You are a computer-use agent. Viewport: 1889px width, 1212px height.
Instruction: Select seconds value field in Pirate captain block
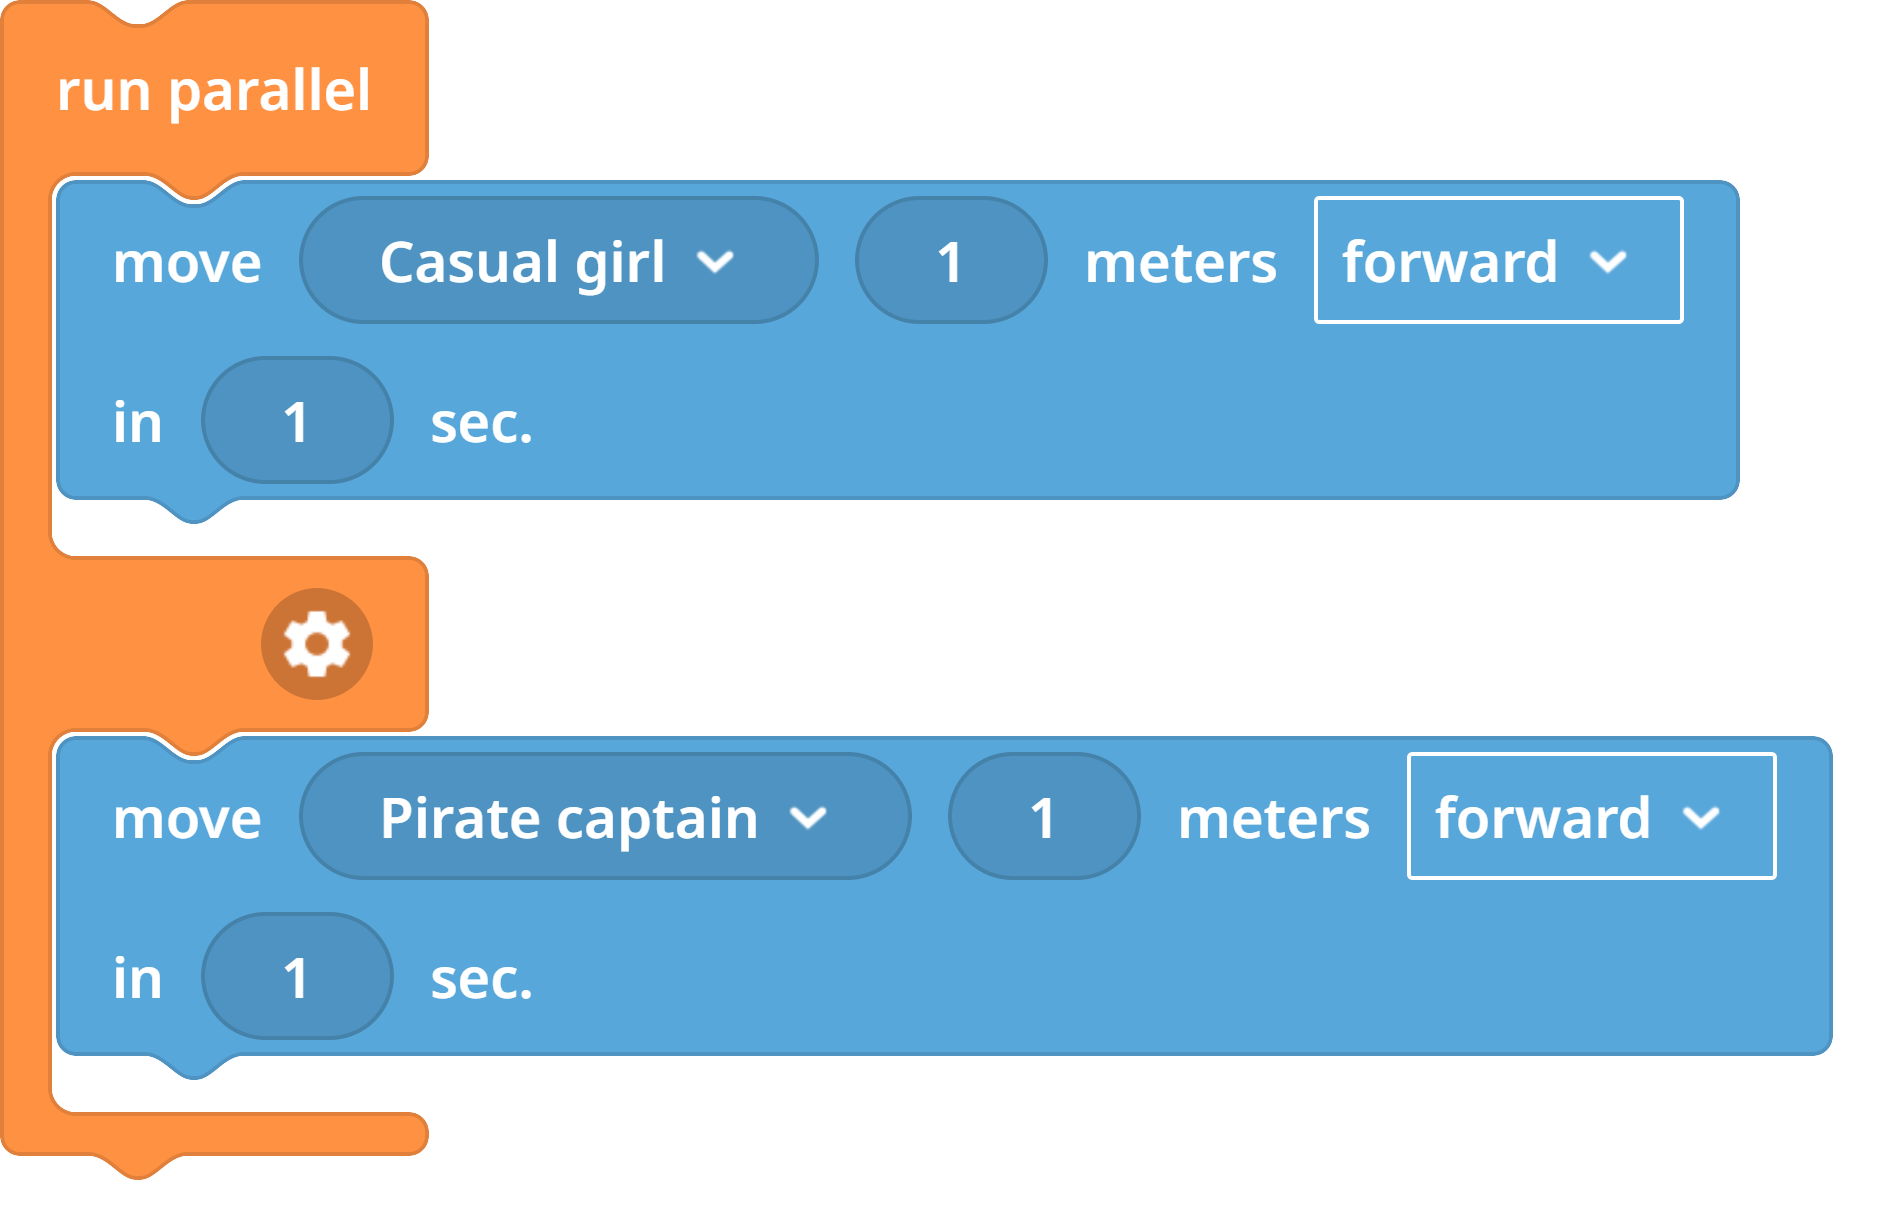pos(297,976)
